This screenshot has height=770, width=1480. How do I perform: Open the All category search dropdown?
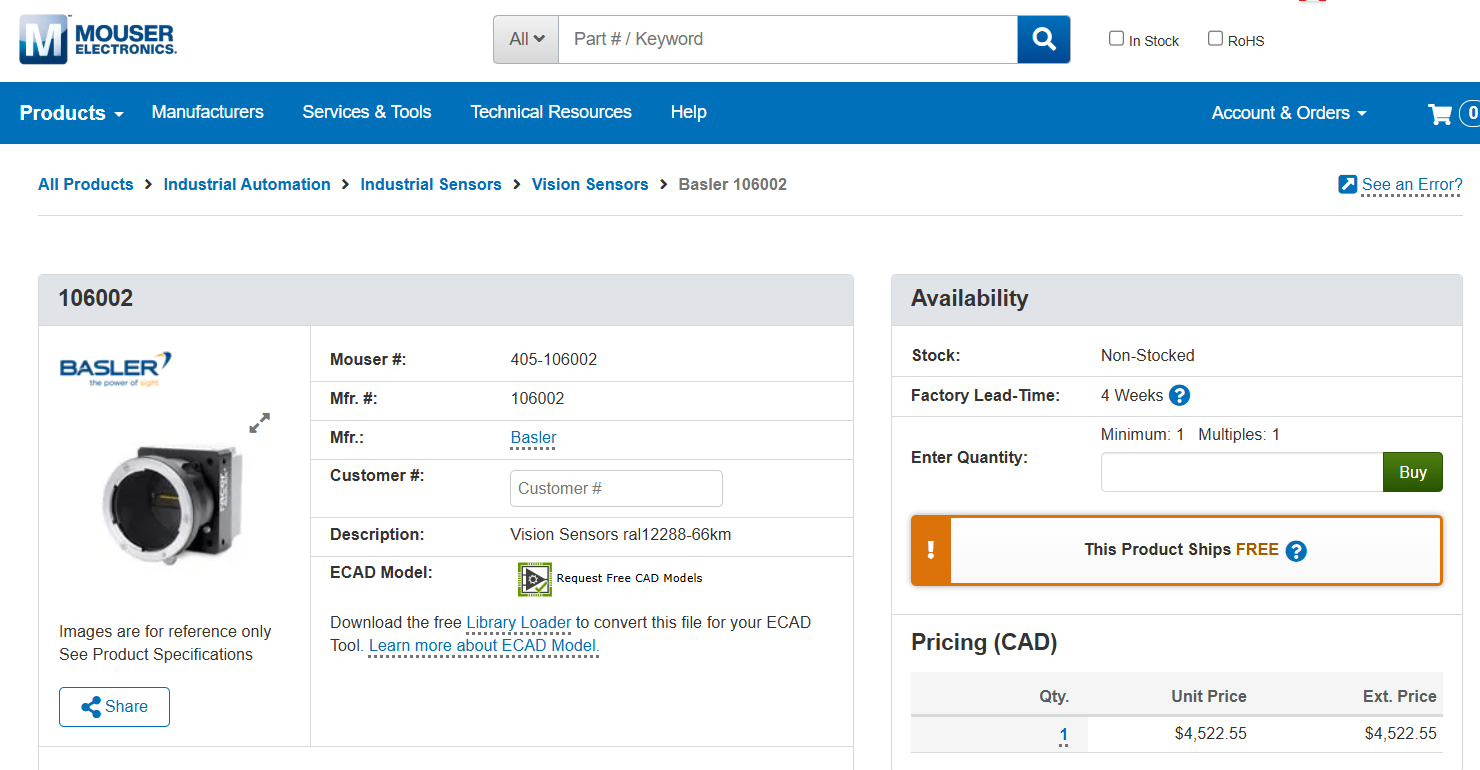pos(526,40)
